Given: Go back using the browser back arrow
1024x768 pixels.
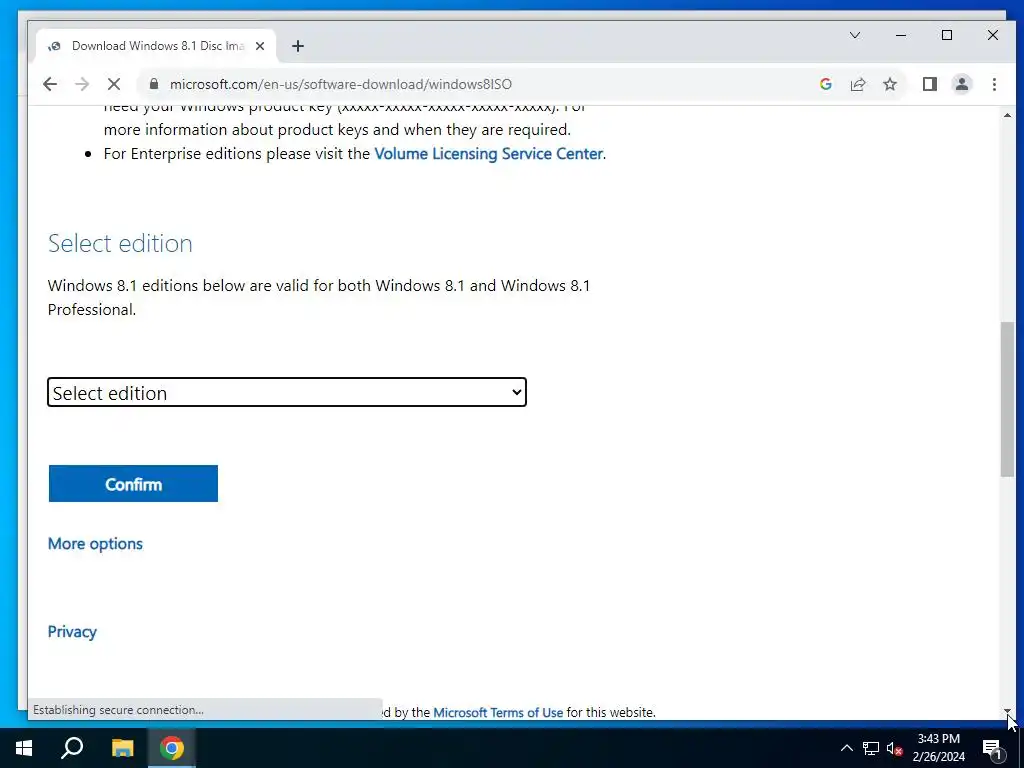Looking at the screenshot, I should [x=50, y=84].
